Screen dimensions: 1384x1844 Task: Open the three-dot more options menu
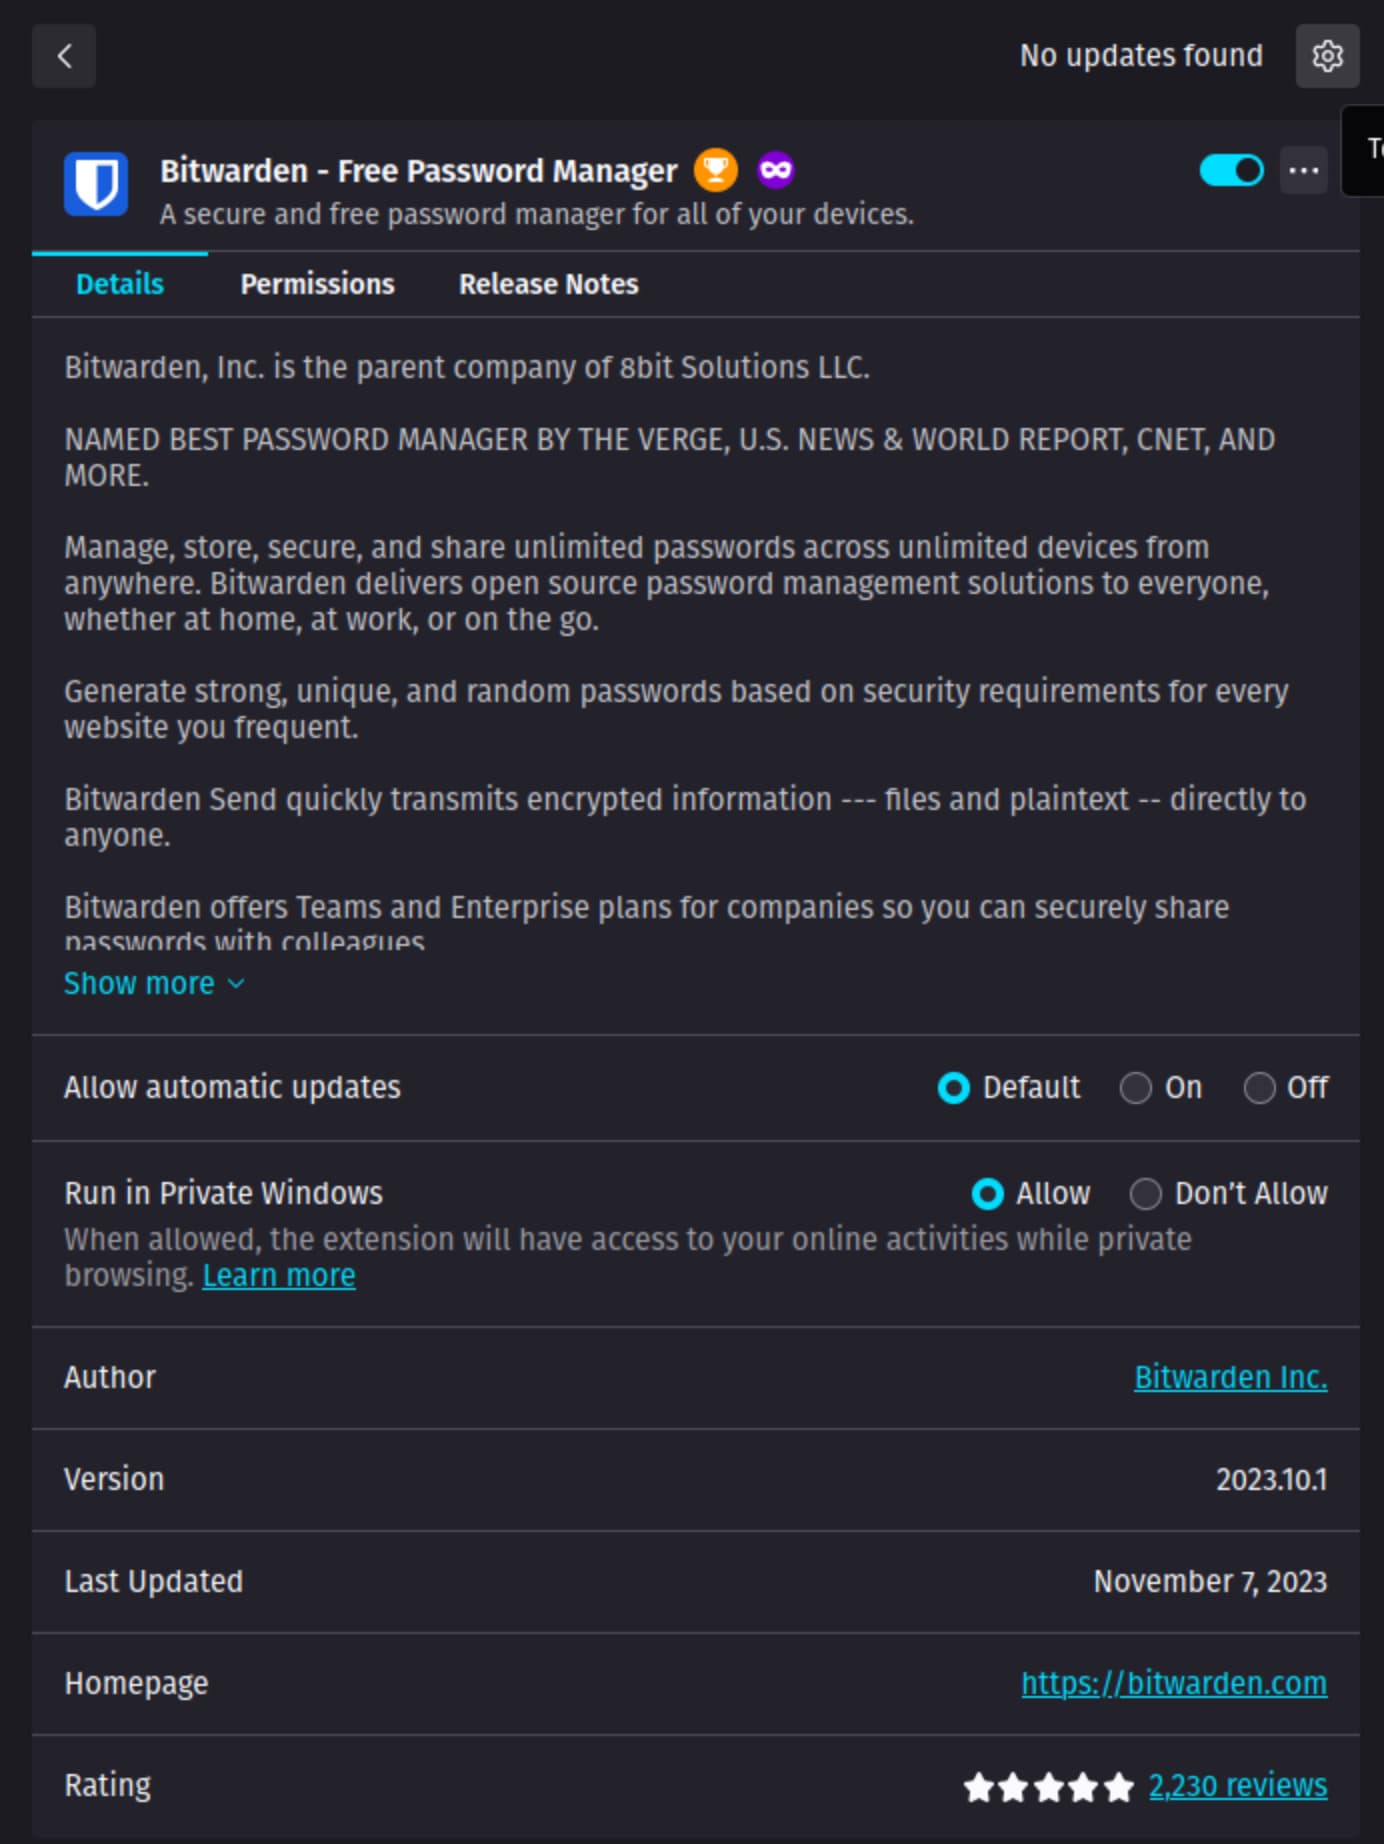(x=1304, y=170)
